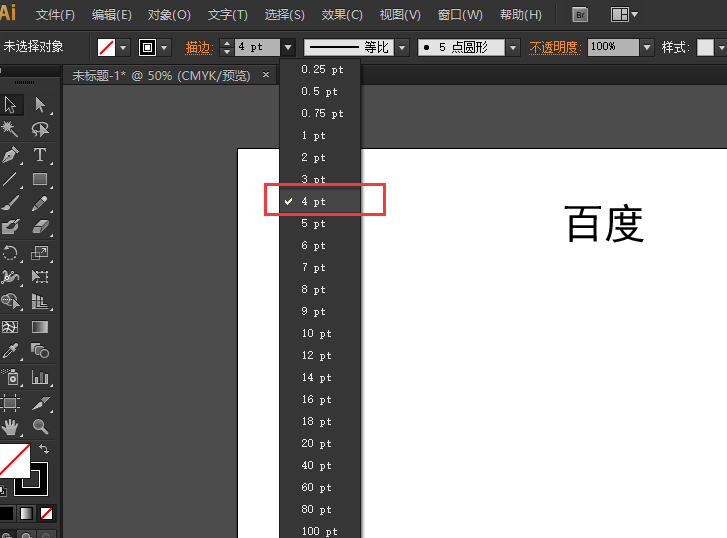Click the default fill and stroke icon
Screen dimensions: 727x538
click(3, 490)
